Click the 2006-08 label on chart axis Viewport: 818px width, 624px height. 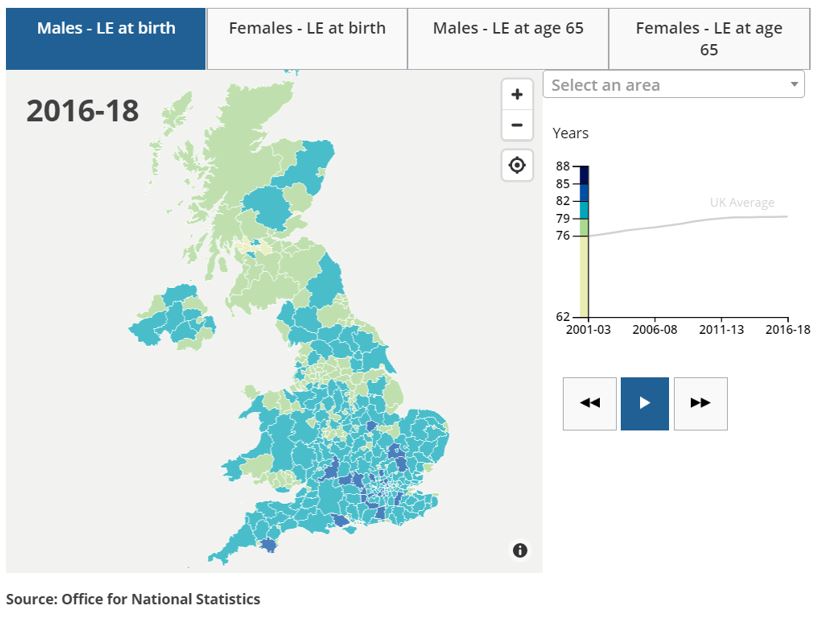point(656,329)
